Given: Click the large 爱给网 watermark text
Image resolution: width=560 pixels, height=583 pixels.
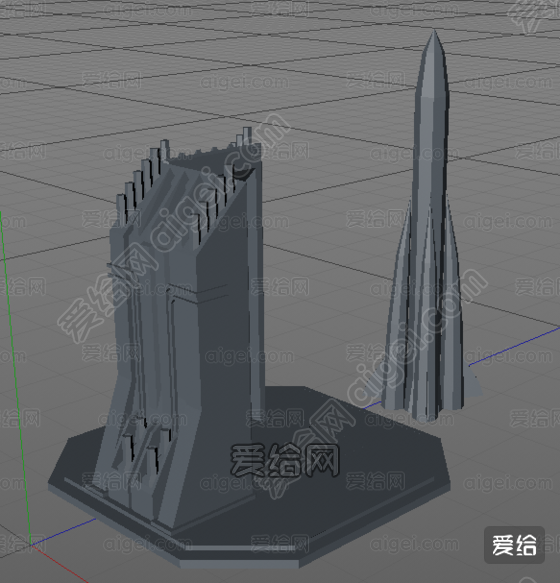Looking at the screenshot, I should tap(284, 460).
